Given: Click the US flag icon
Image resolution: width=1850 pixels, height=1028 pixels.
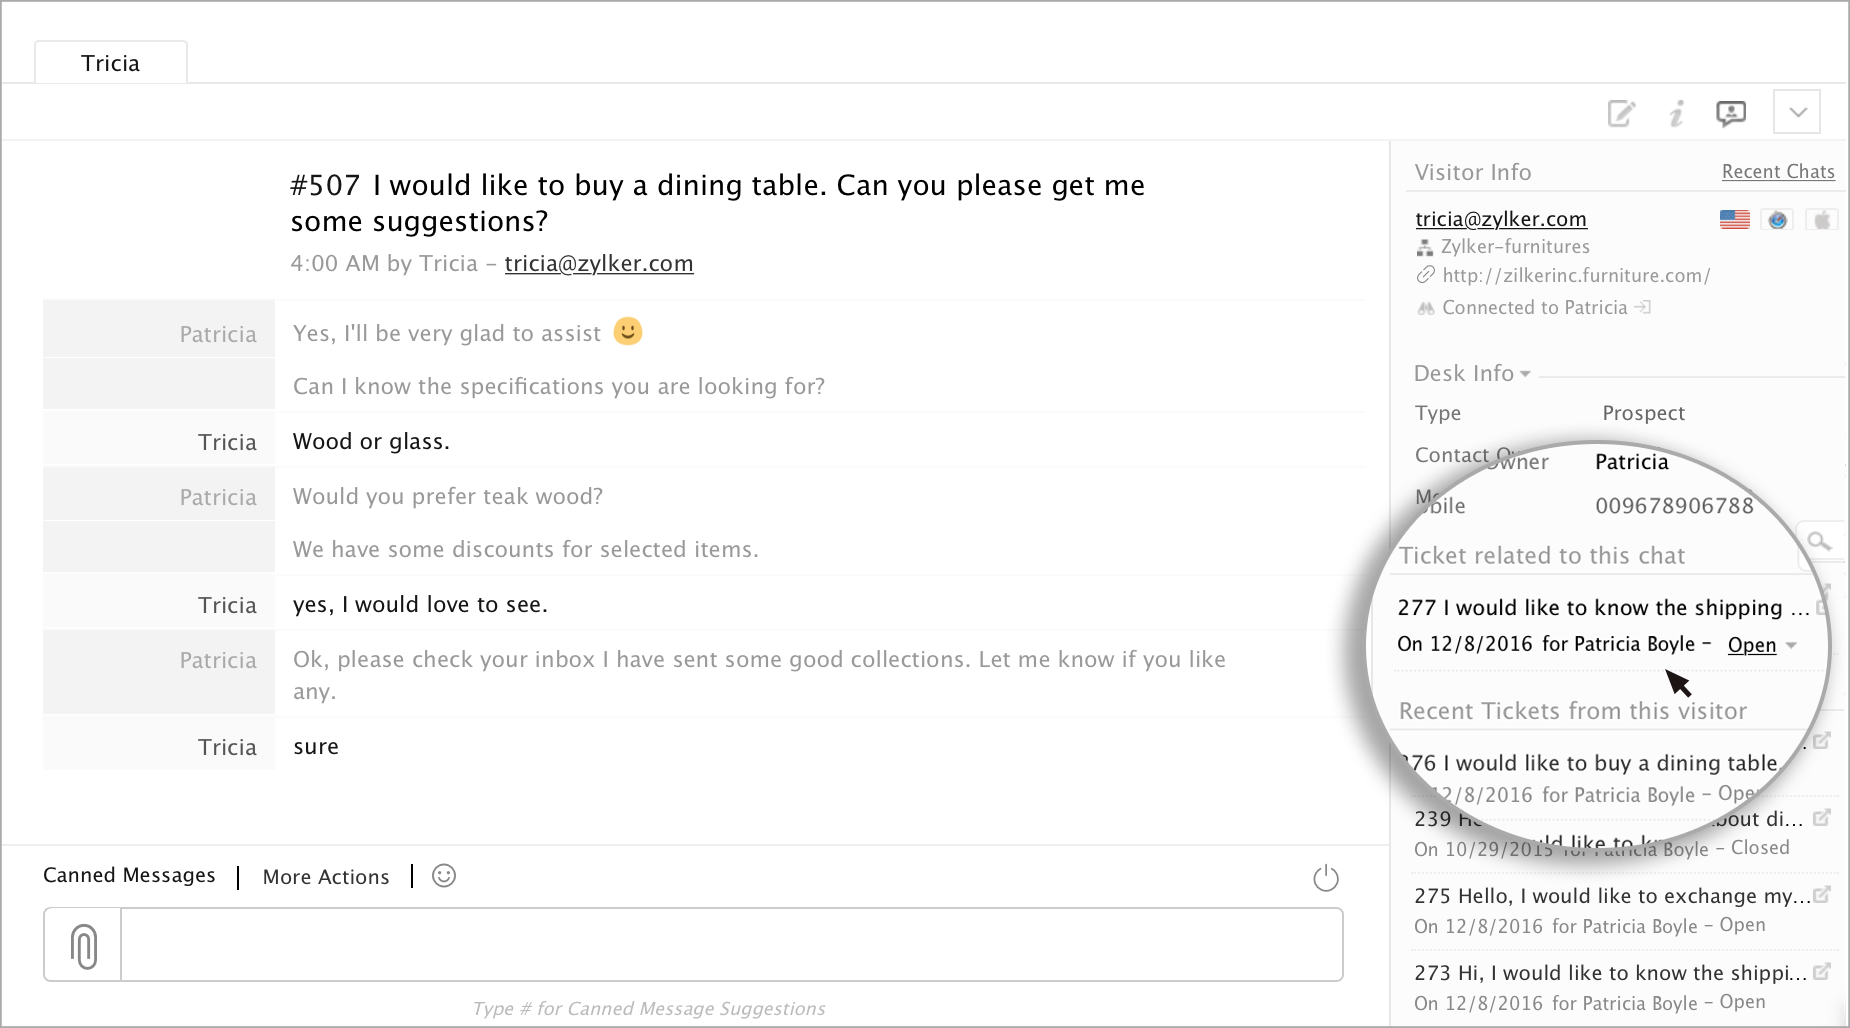Looking at the screenshot, I should point(1735,220).
